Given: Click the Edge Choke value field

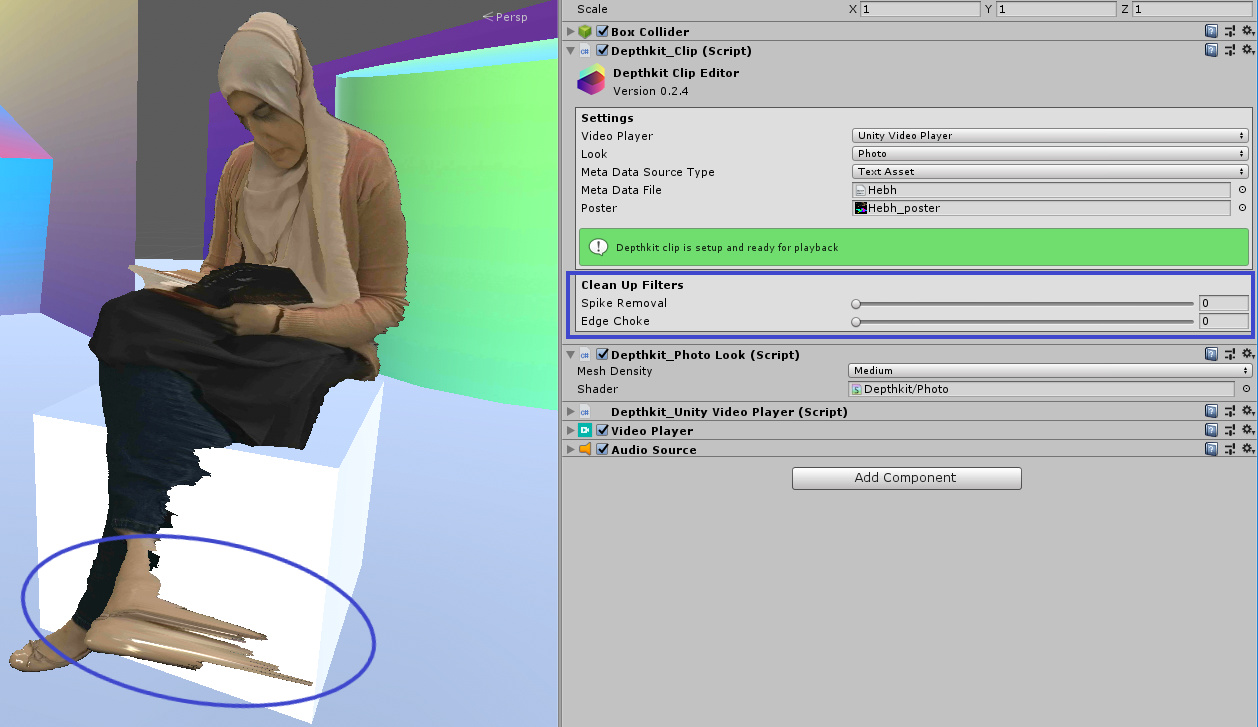Looking at the screenshot, I should click(x=1223, y=321).
